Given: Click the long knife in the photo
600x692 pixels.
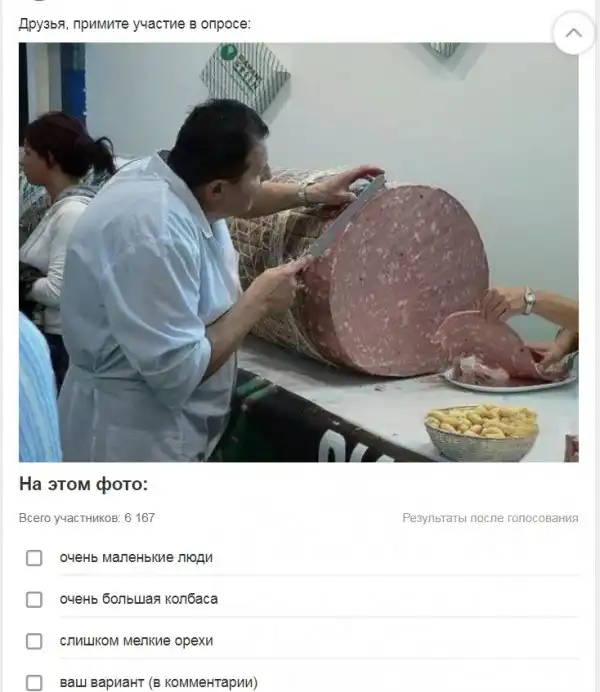Looking at the screenshot, I should tap(342, 221).
